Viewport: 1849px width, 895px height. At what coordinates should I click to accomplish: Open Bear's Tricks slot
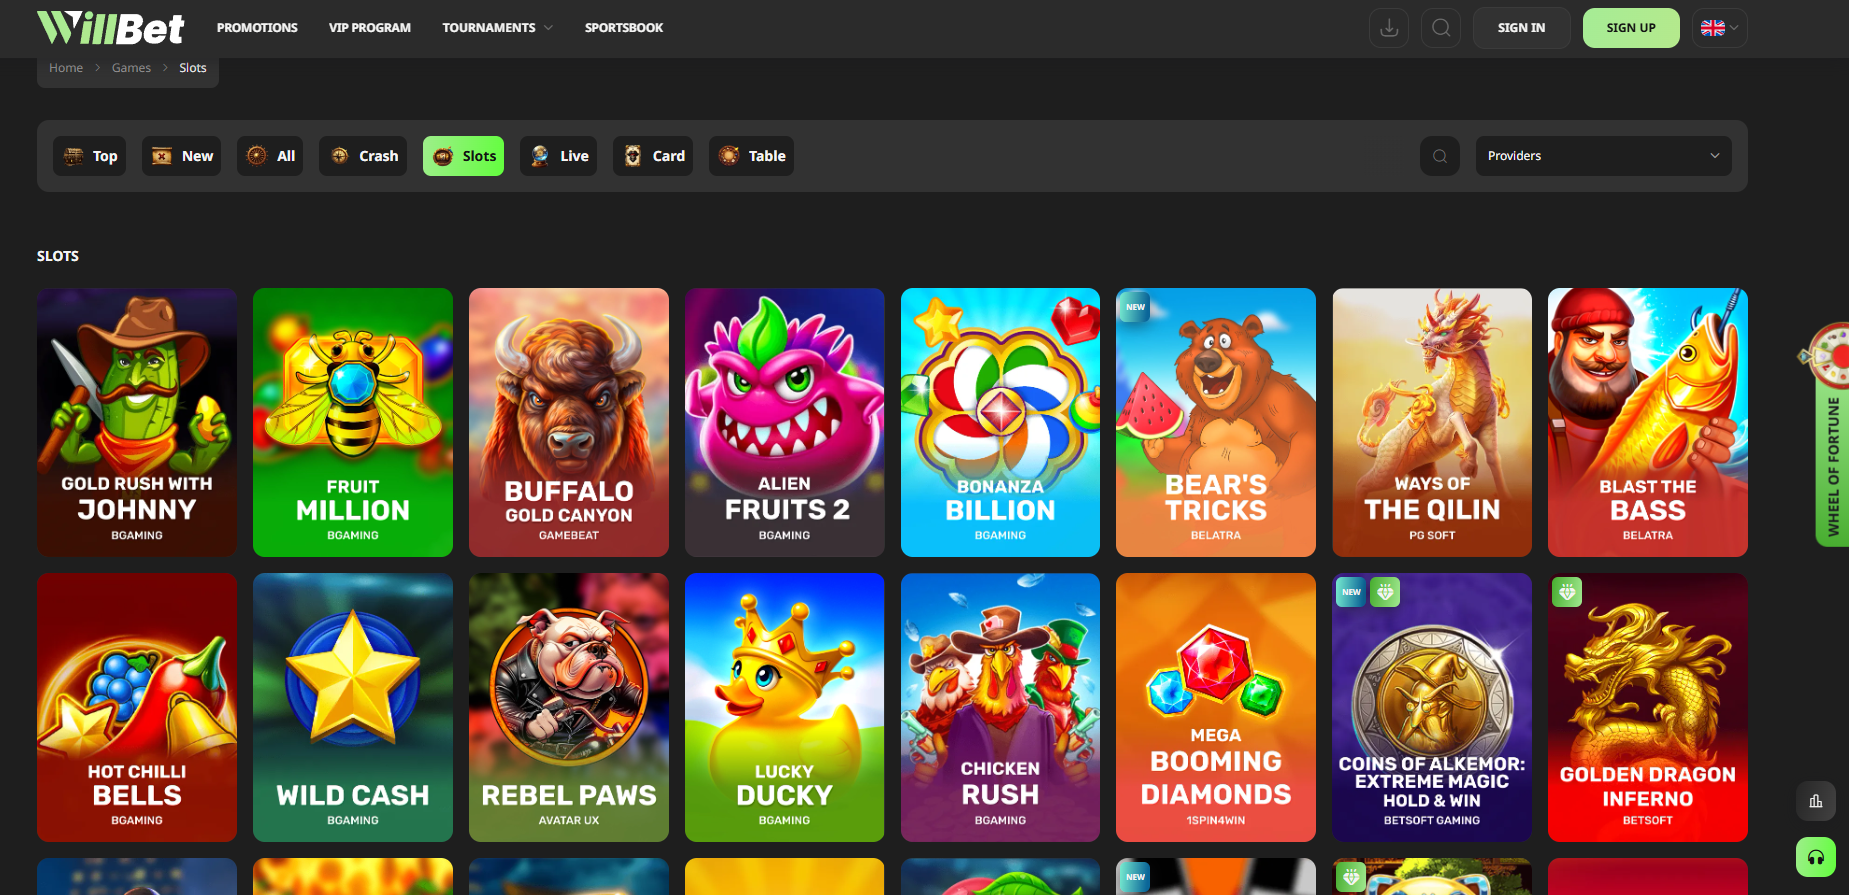[1216, 422]
